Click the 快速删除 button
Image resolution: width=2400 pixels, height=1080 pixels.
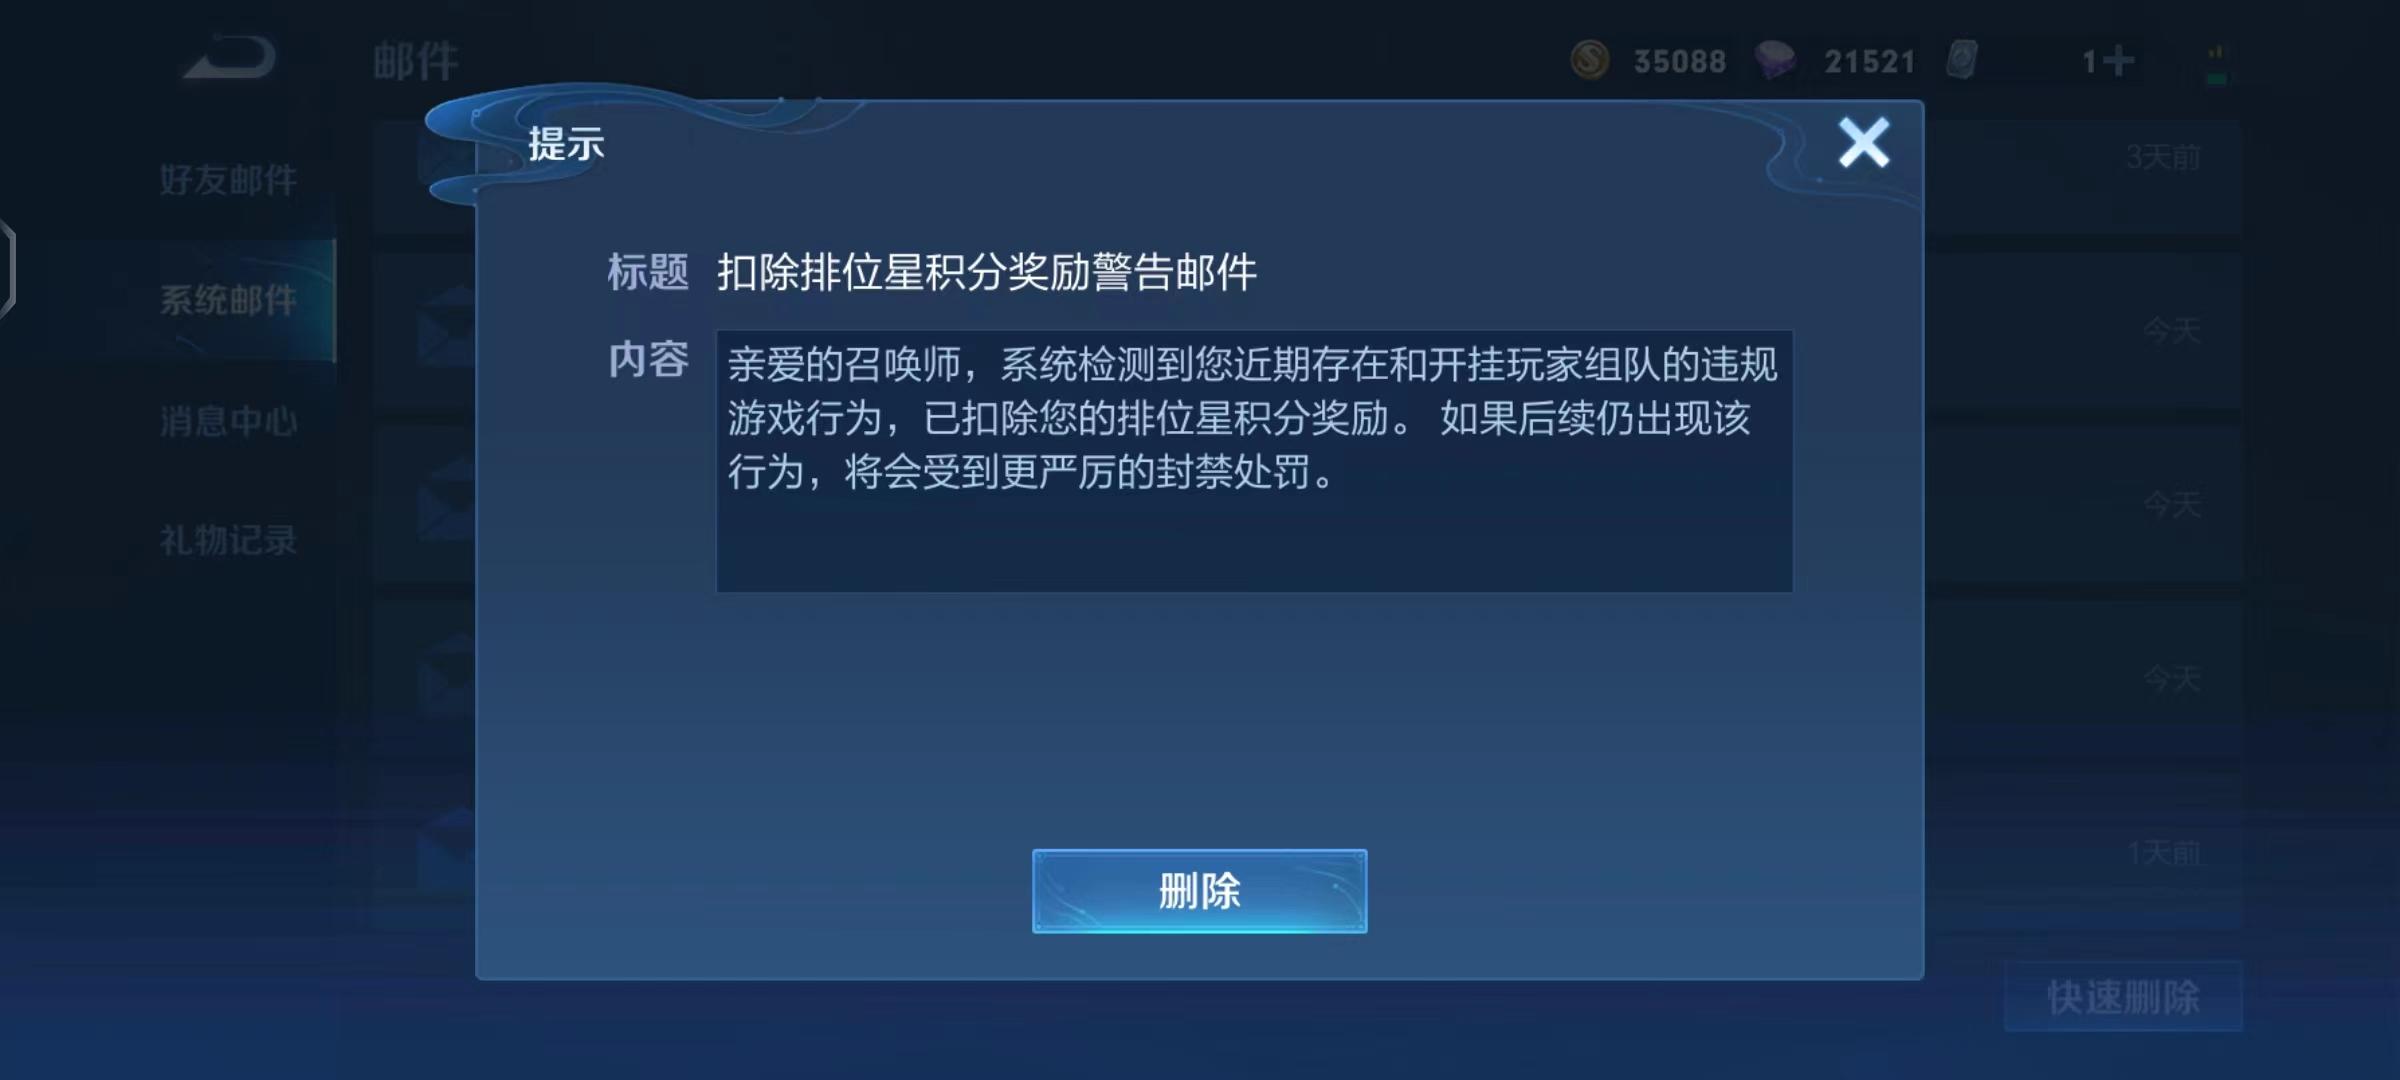pyautogui.click(x=2123, y=996)
